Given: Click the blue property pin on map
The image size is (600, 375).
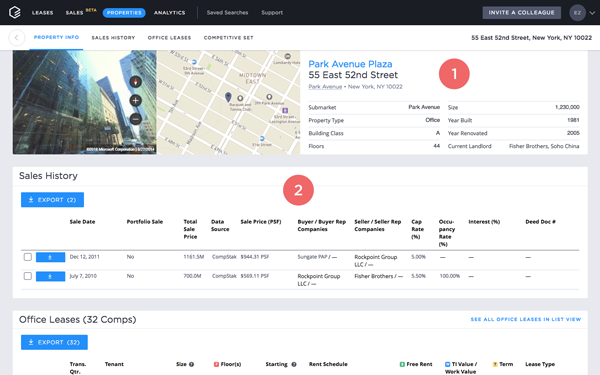Looking at the screenshot, I should click(228, 97).
